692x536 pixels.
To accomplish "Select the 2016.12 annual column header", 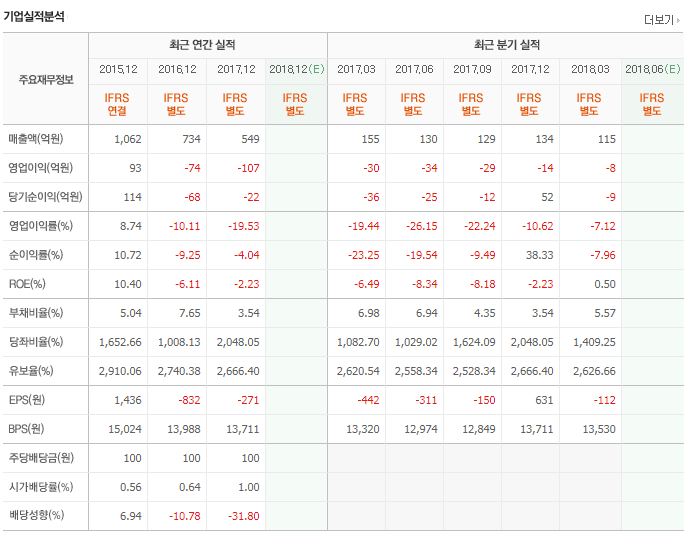I will point(177,69).
